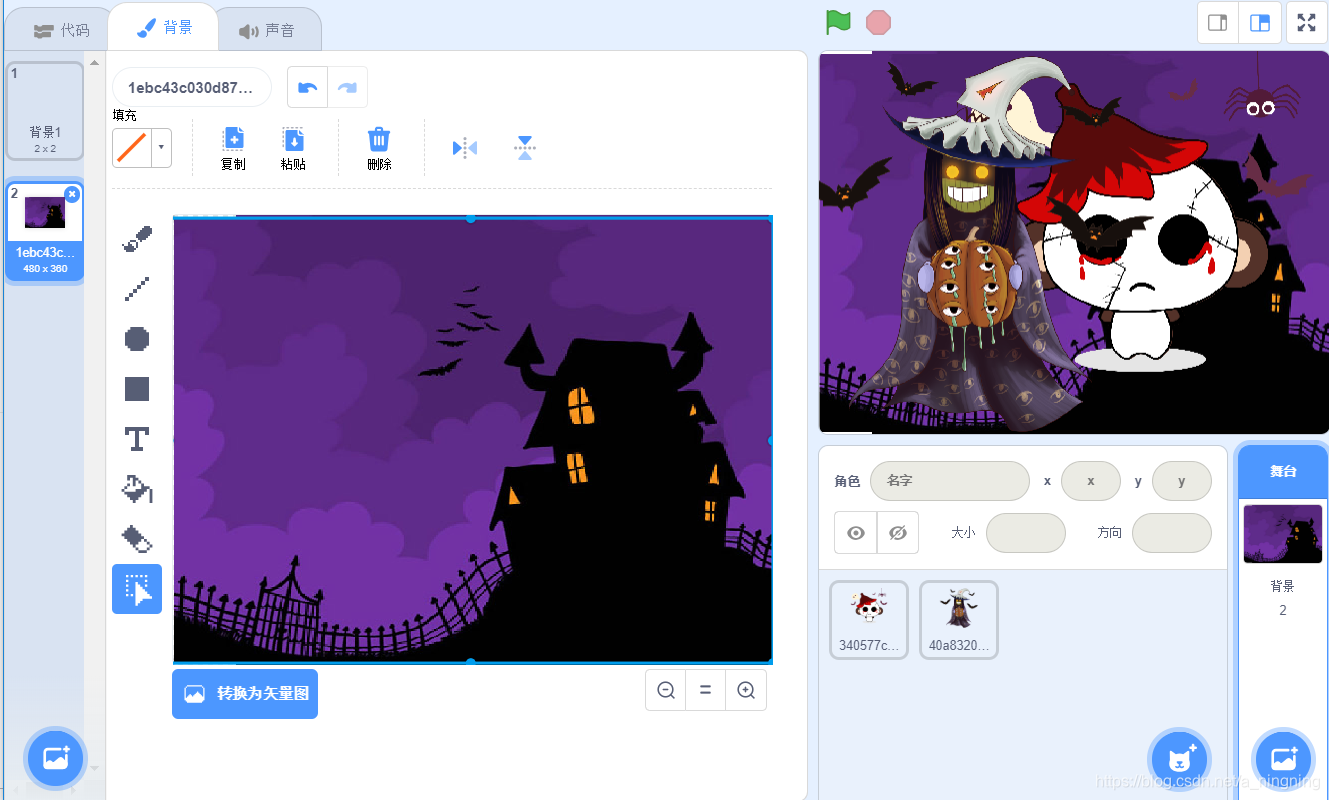Click the fill color swatch

(132, 148)
